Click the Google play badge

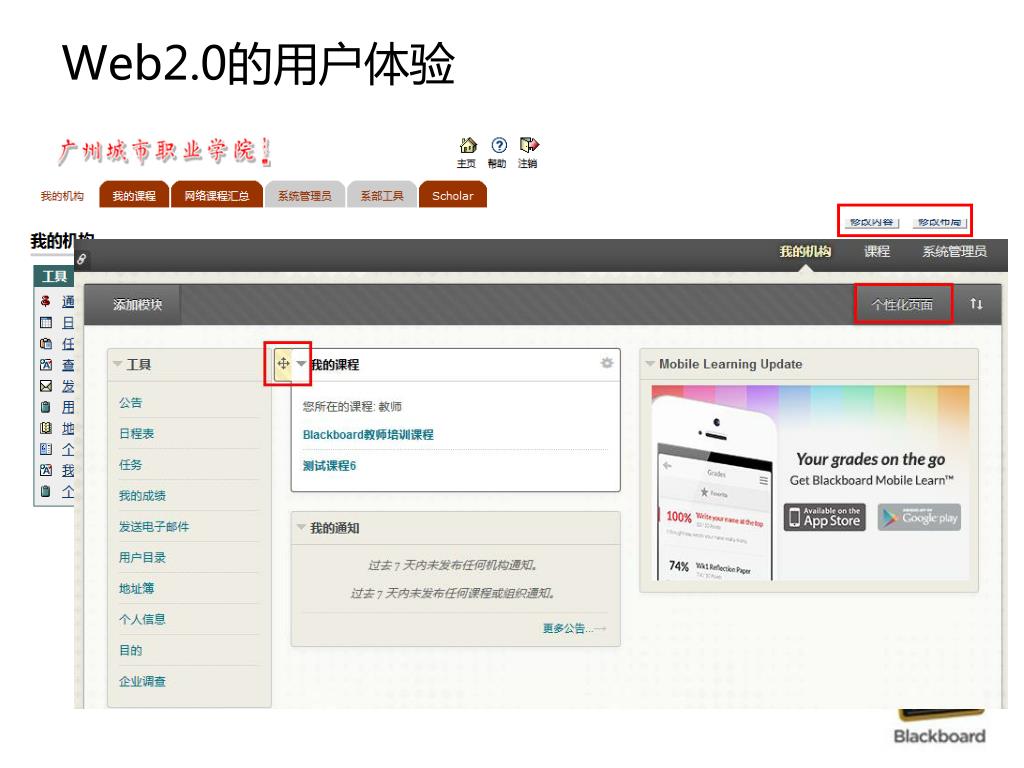(919, 517)
